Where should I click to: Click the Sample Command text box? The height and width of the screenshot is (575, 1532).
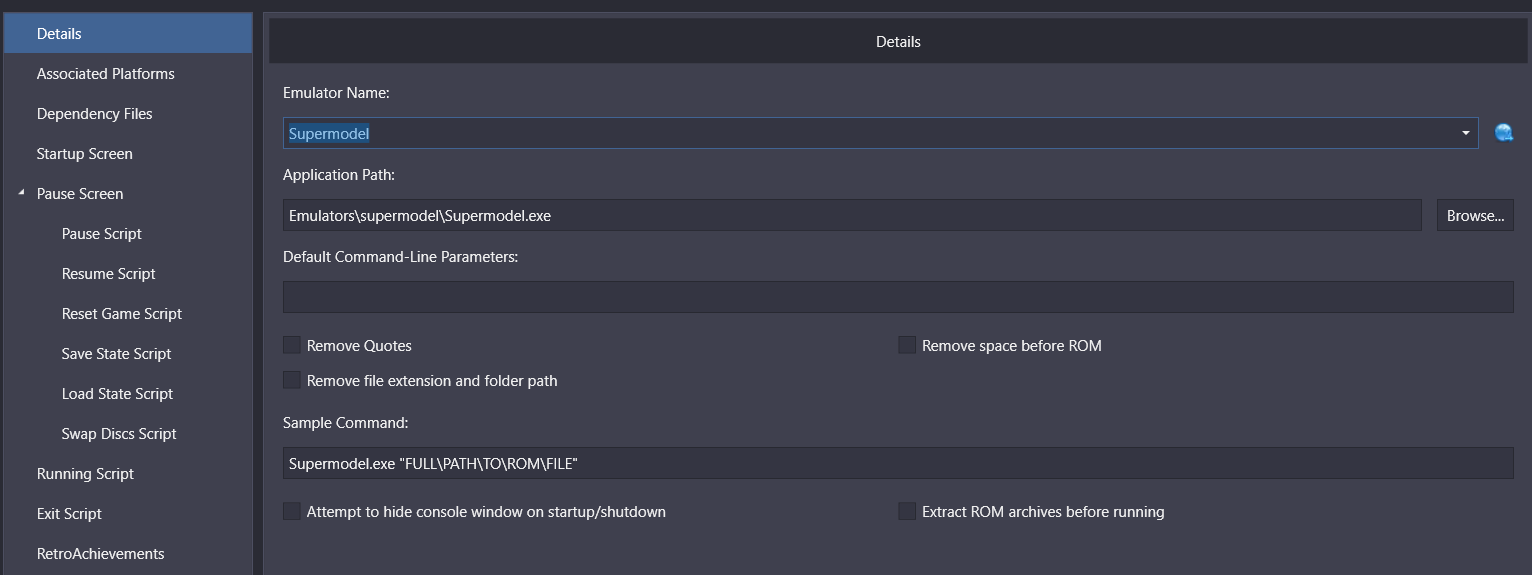tap(898, 463)
